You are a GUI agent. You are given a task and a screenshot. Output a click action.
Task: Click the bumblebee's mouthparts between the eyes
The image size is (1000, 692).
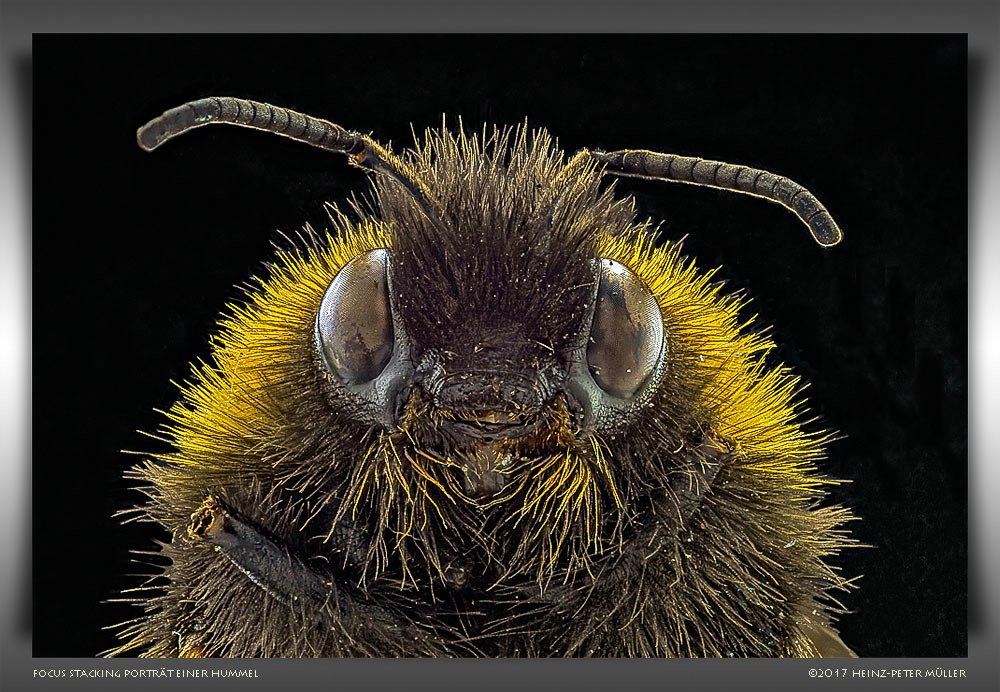pos(492,400)
